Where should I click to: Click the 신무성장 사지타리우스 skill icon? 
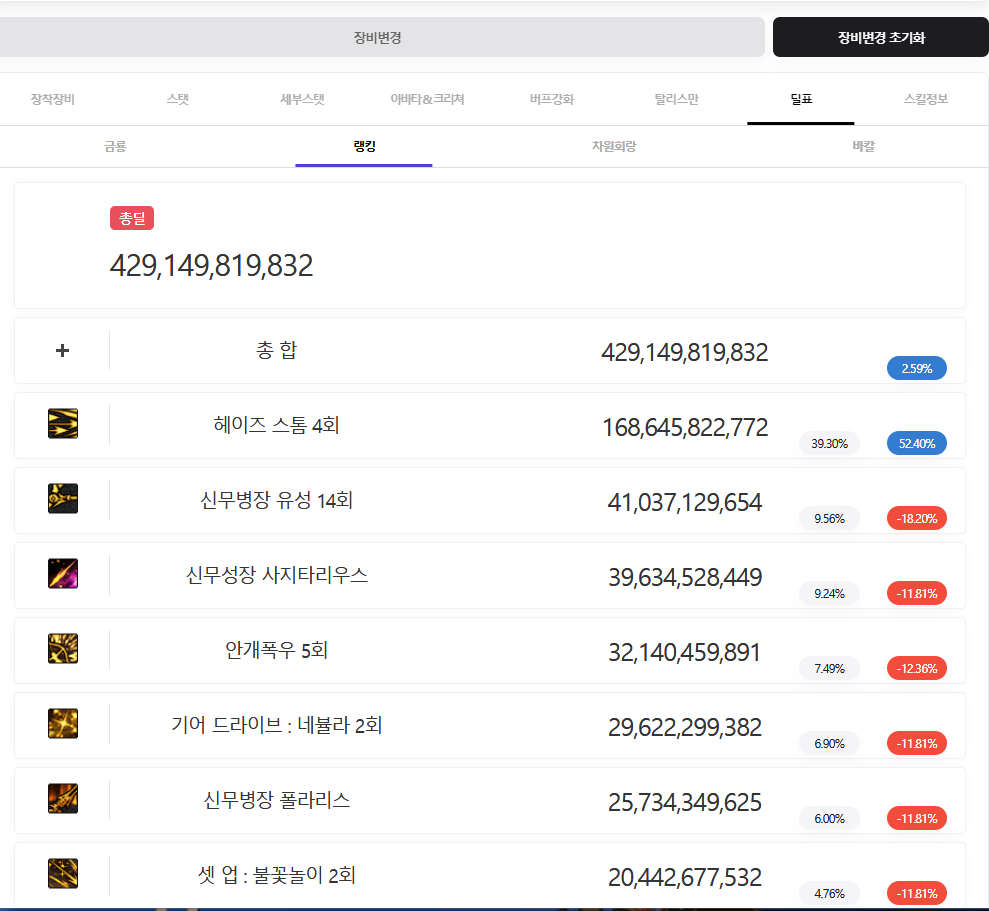63,574
